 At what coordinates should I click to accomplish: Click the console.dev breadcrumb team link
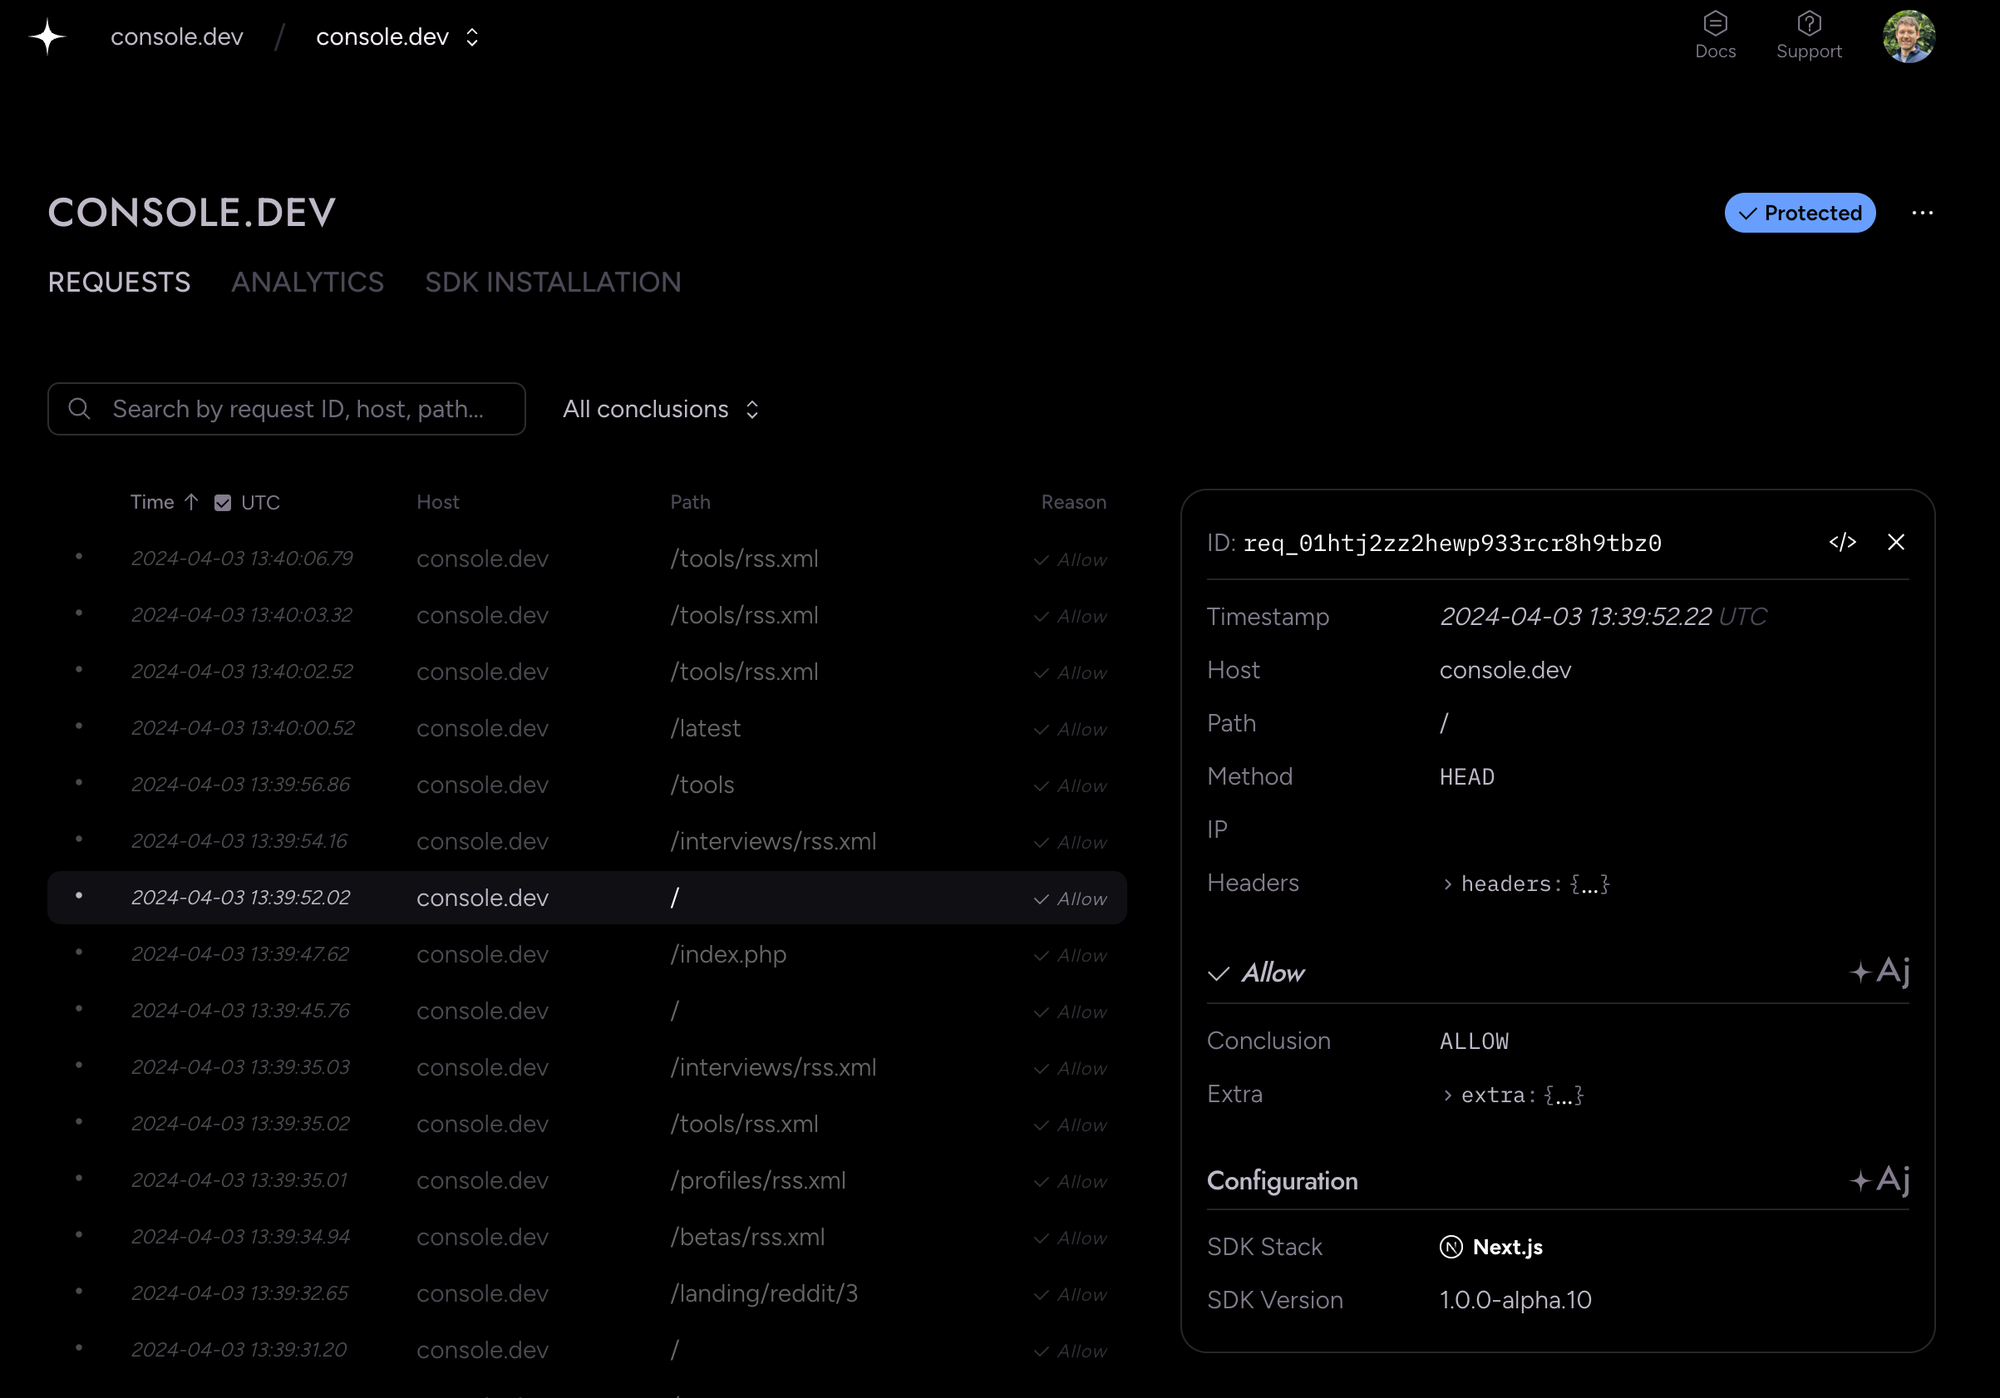pos(177,37)
